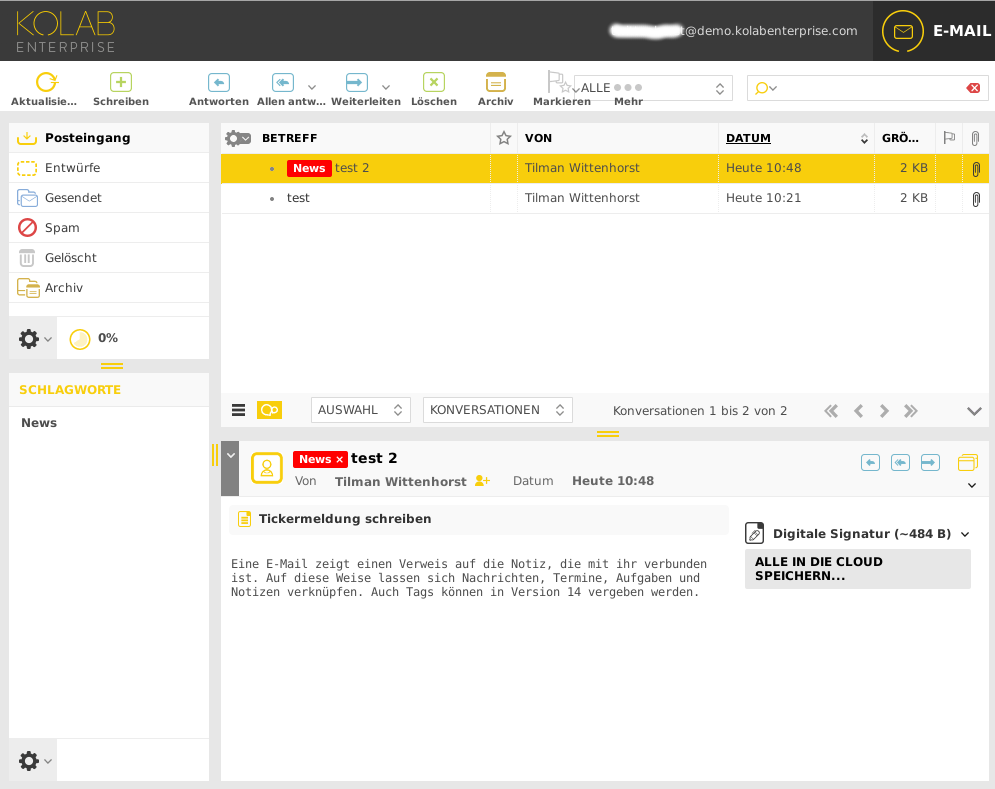
Task: Select the Spam folder
Action: click(x=62, y=228)
